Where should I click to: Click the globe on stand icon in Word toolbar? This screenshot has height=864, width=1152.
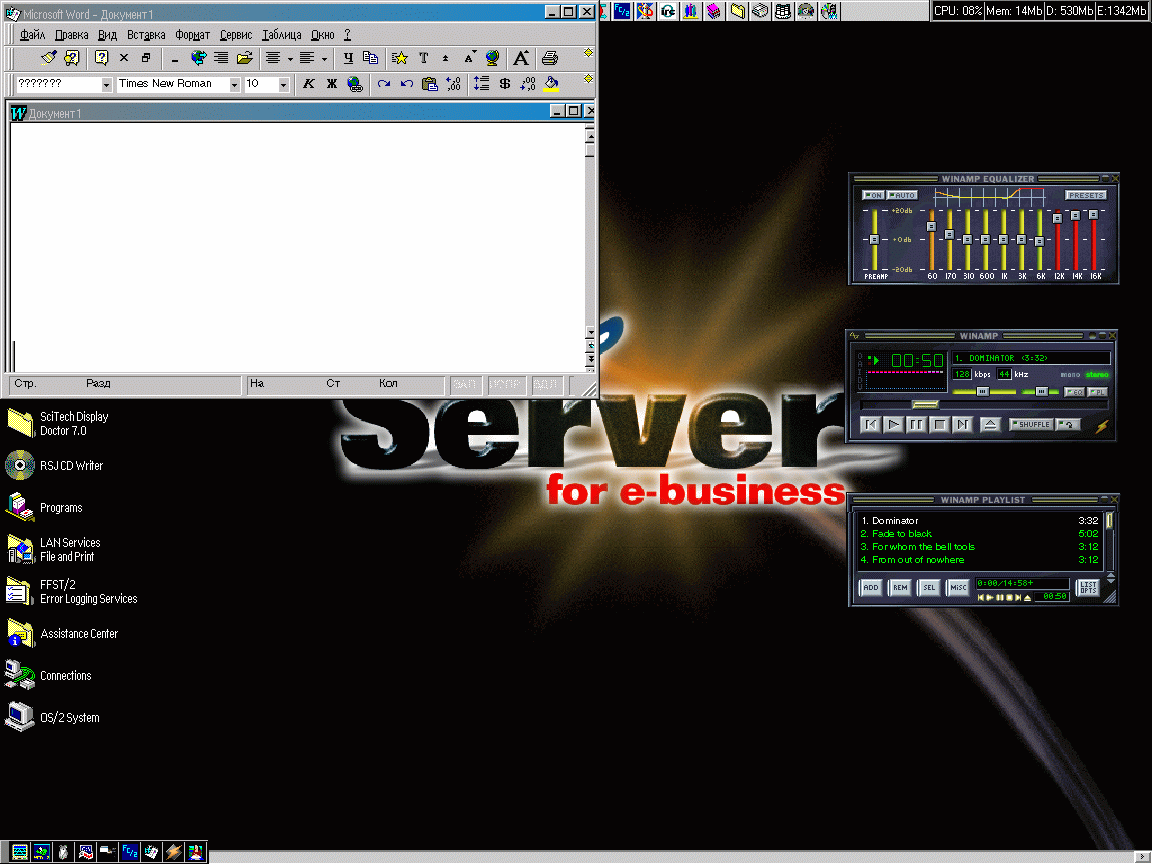coord(492,58)
